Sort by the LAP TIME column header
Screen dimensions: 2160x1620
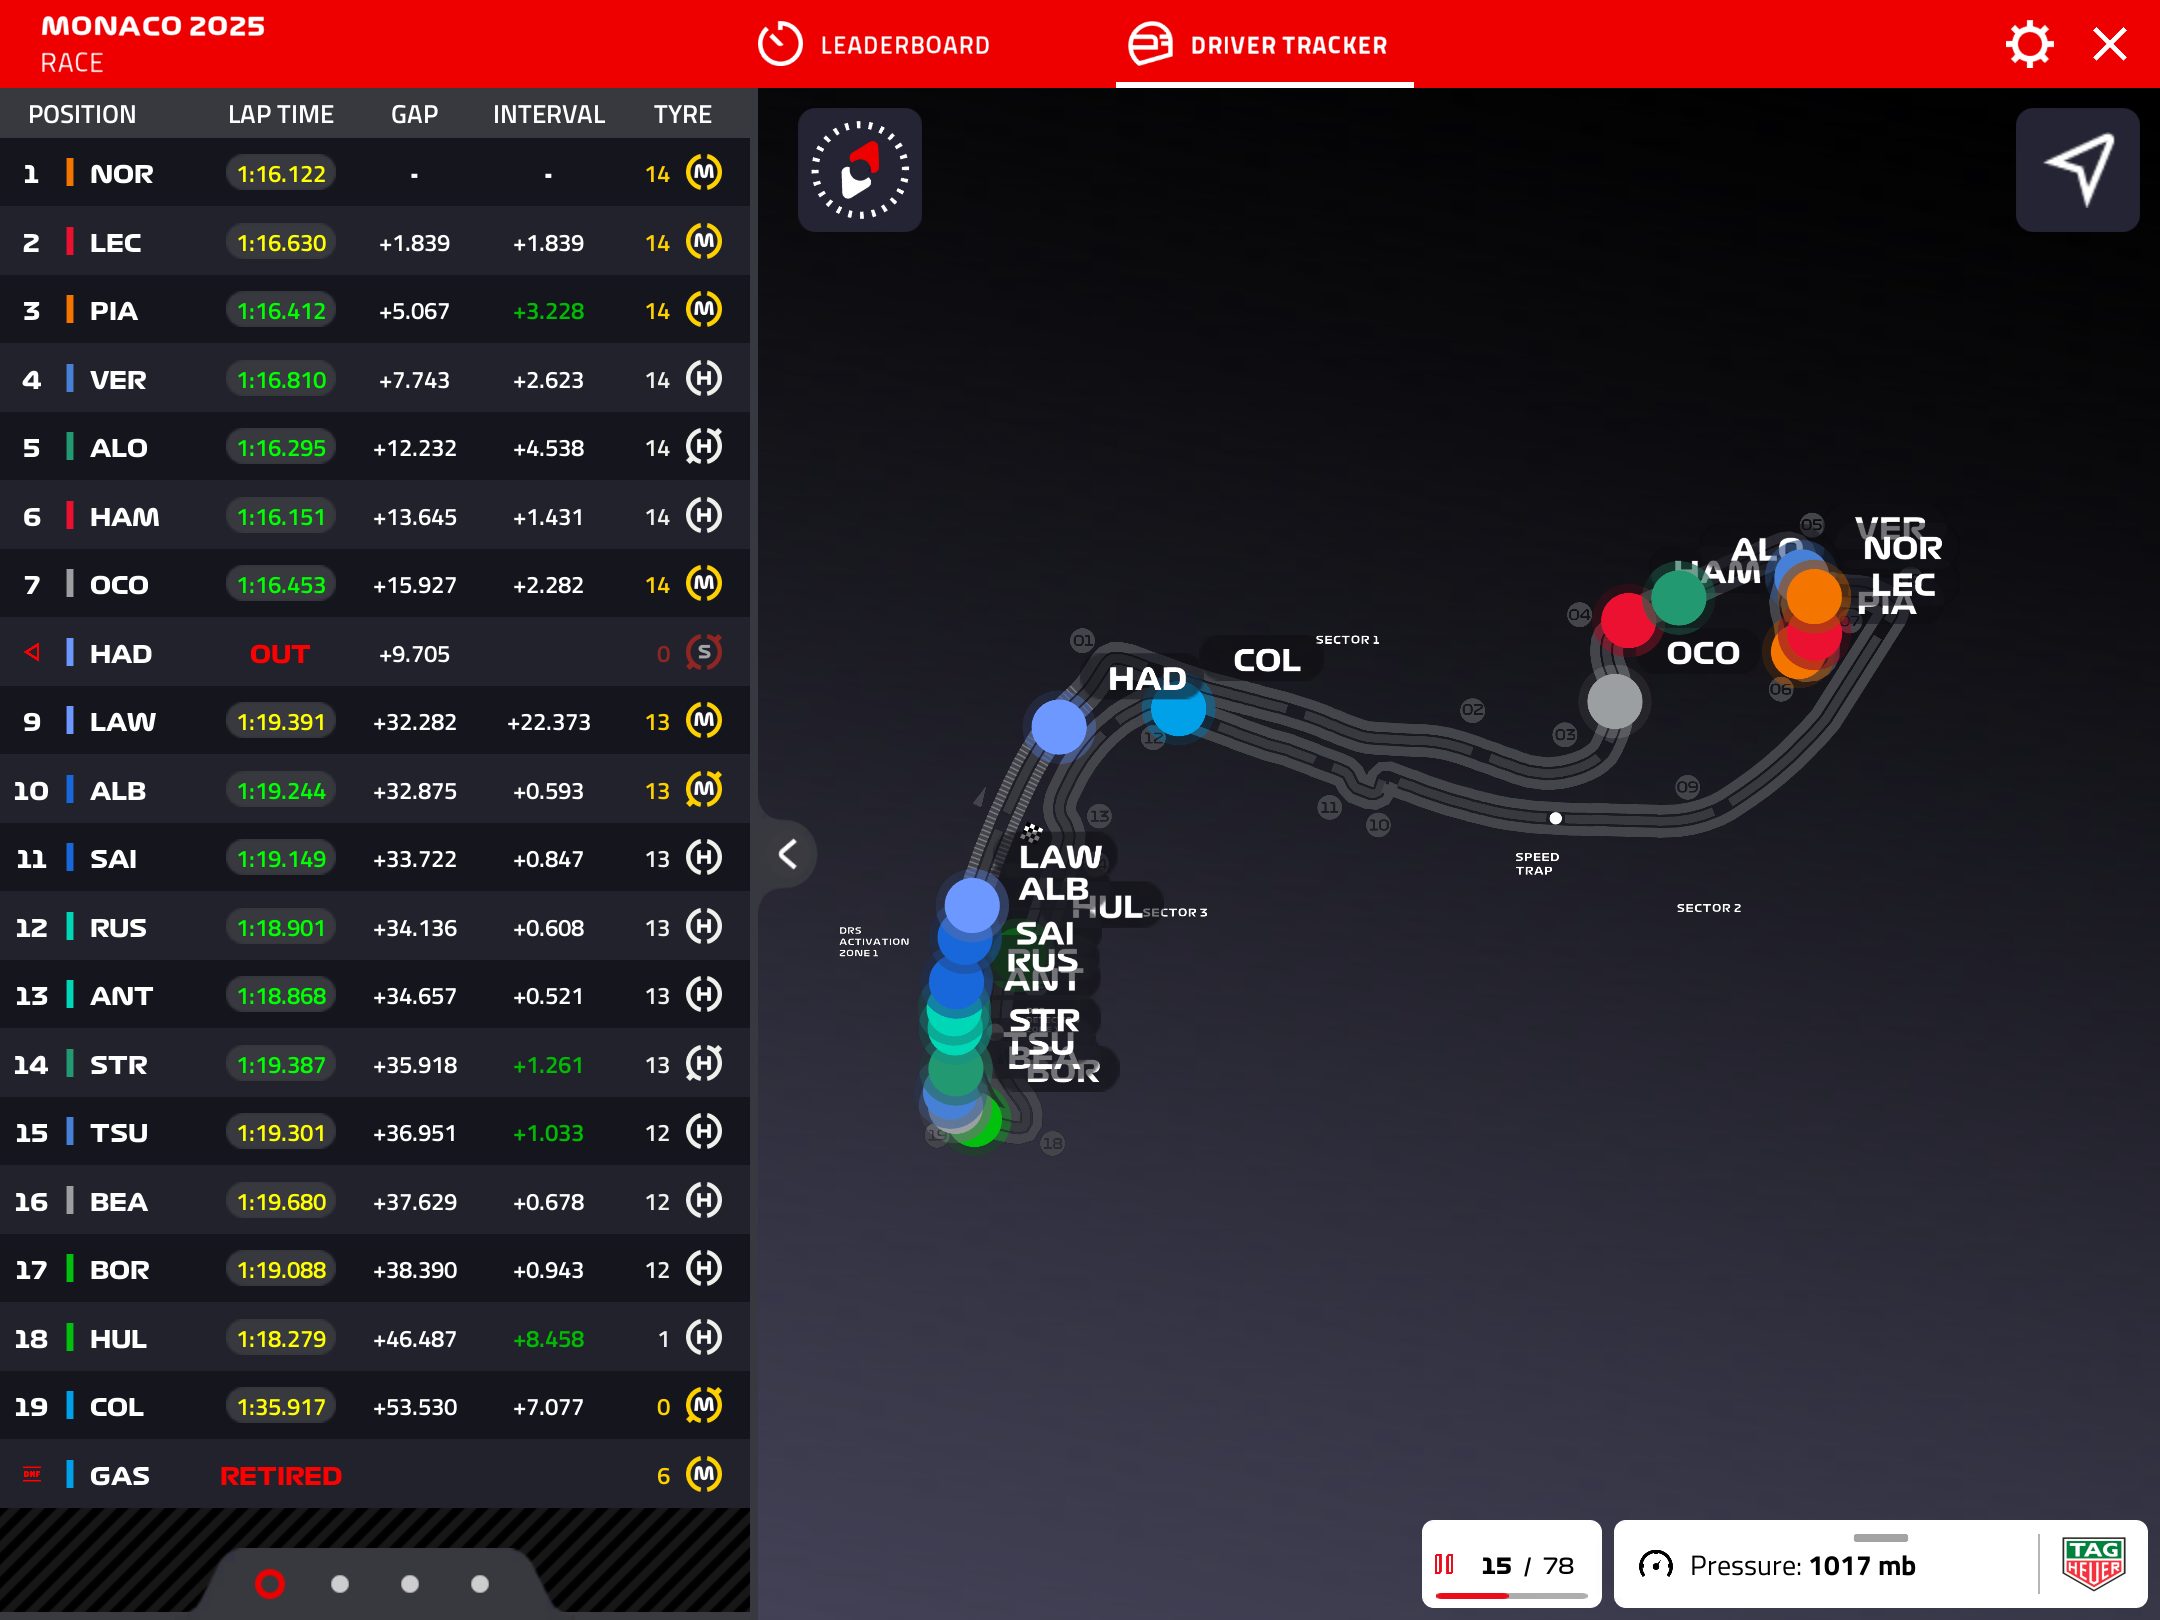281,114
